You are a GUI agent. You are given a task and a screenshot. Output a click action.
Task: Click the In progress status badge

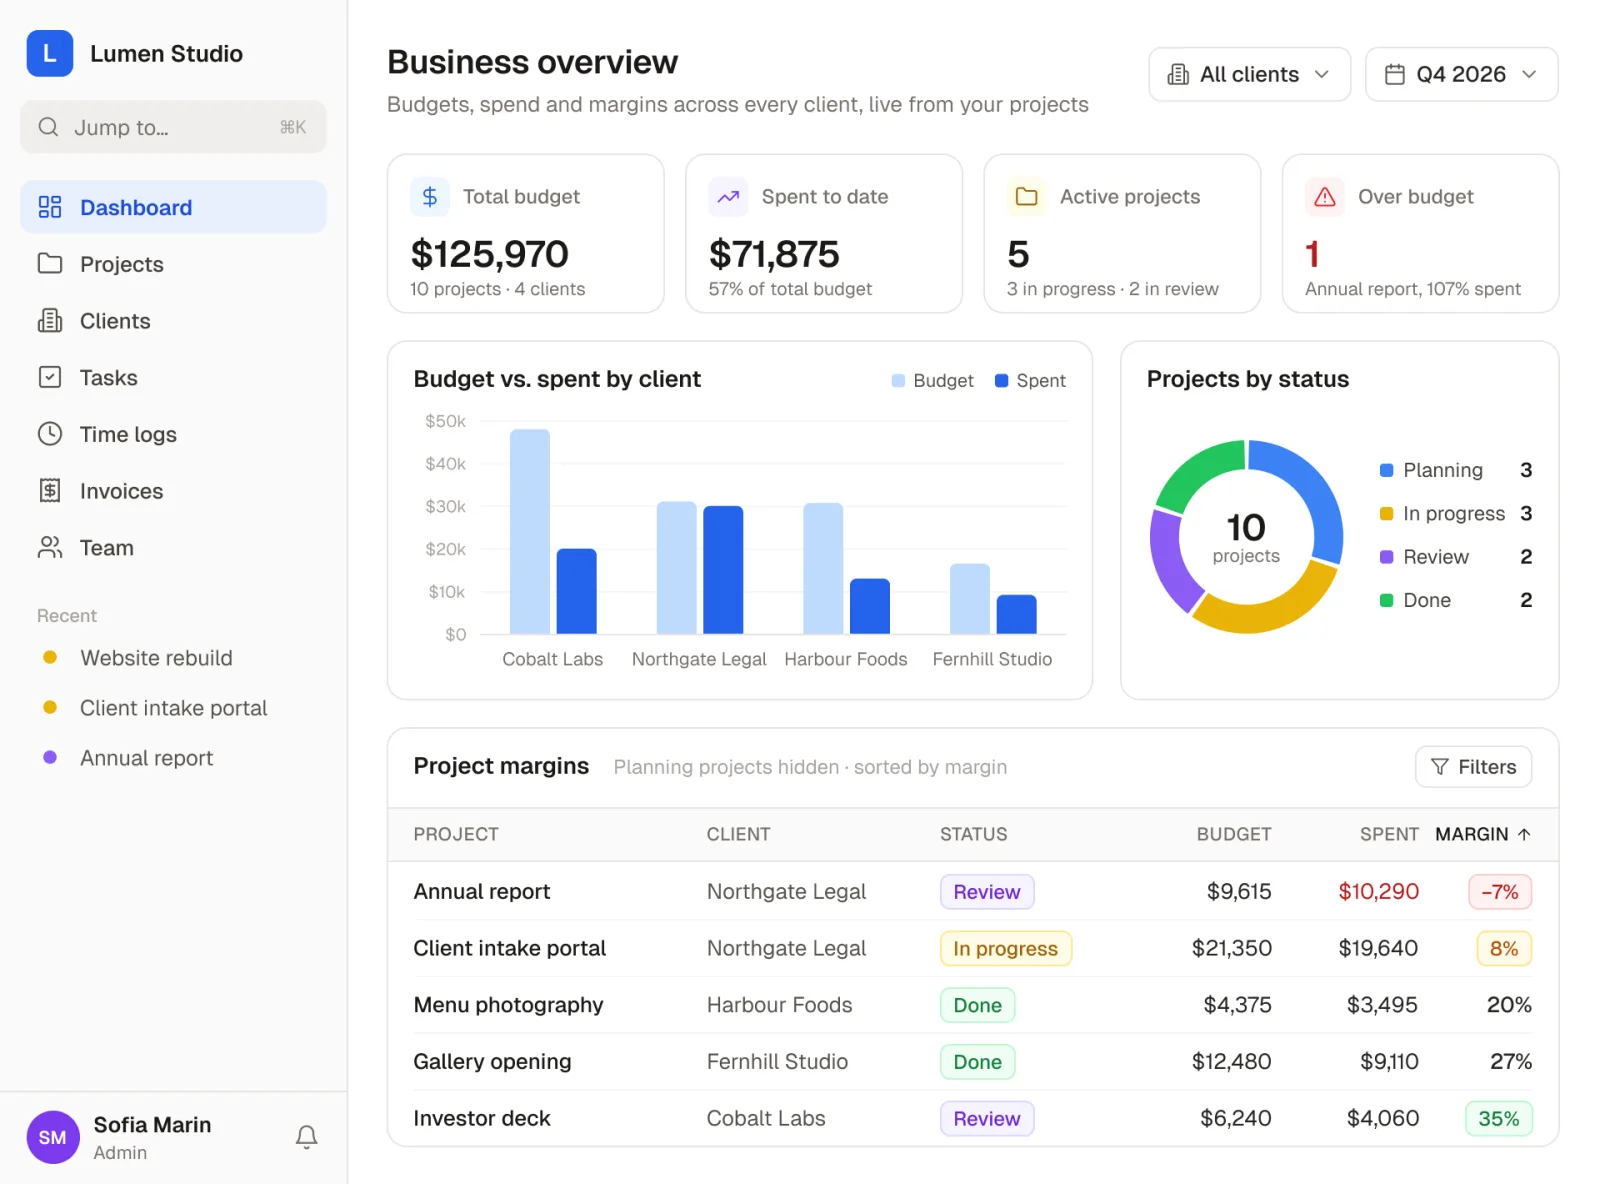1005,949
